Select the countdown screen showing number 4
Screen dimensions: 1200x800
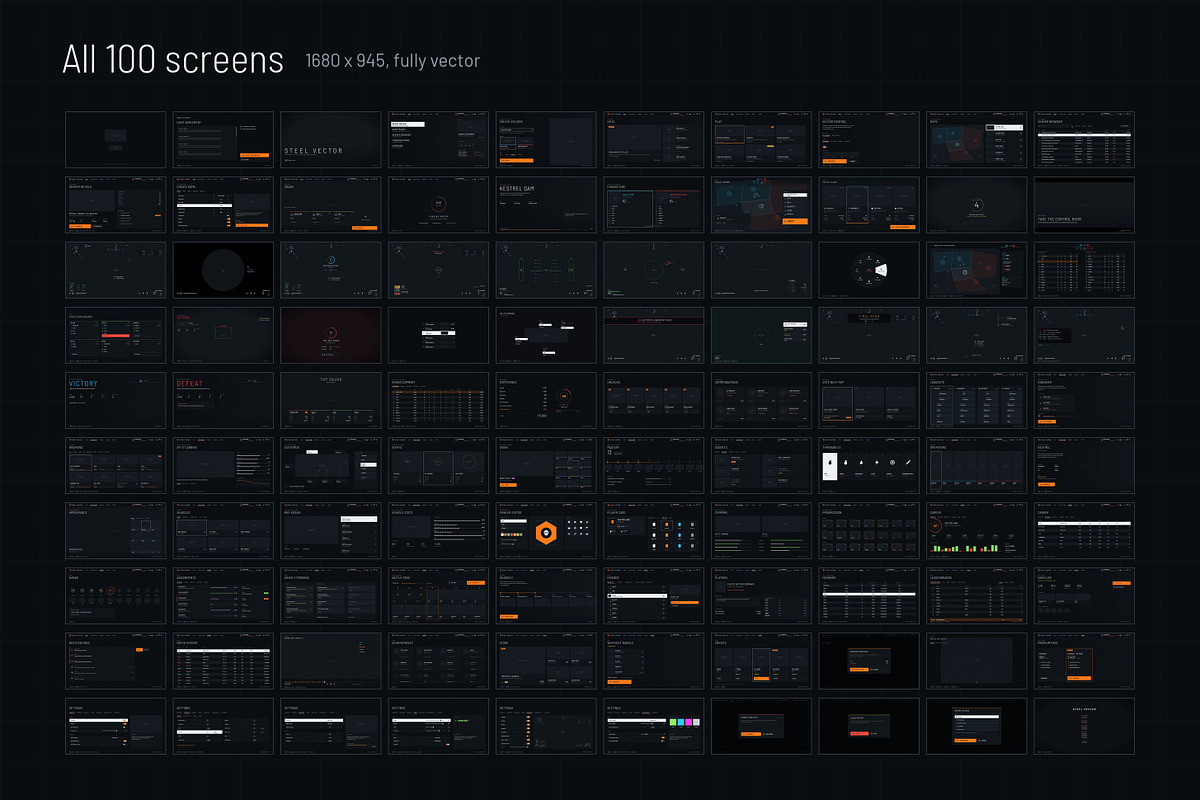[x=977, y=204]
